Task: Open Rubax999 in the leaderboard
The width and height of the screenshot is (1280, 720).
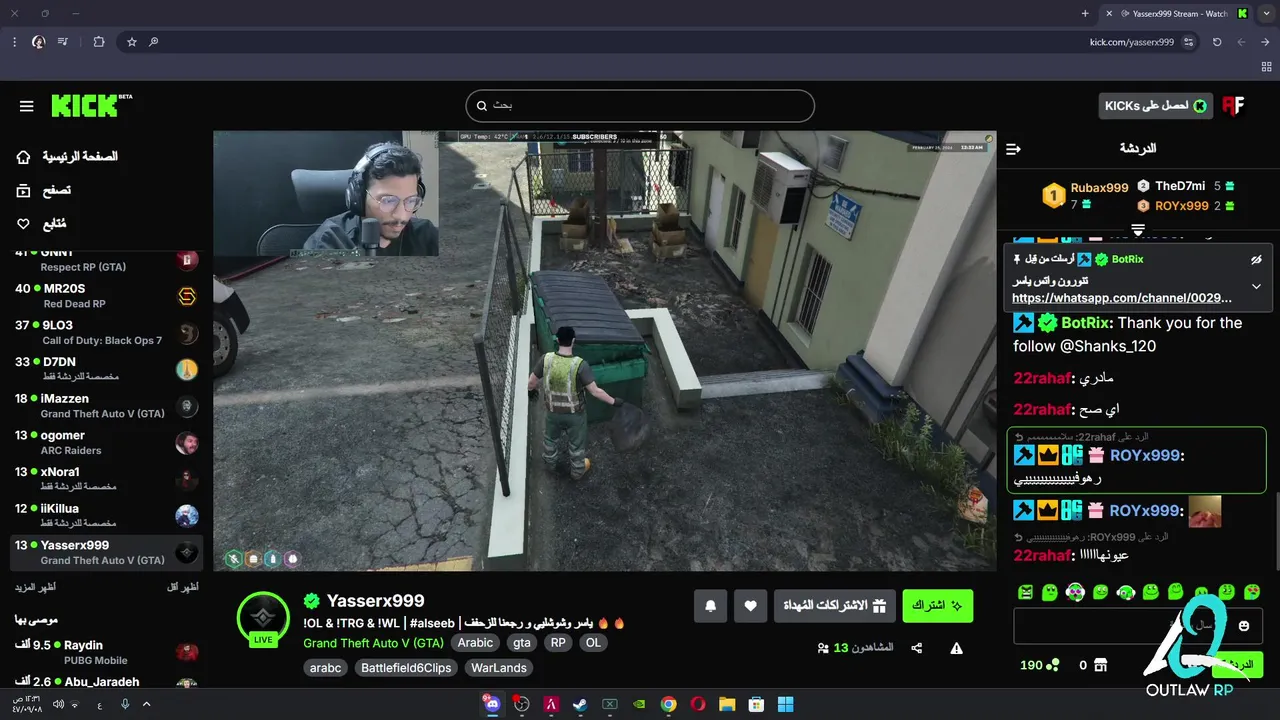Action: (1099, 188)
